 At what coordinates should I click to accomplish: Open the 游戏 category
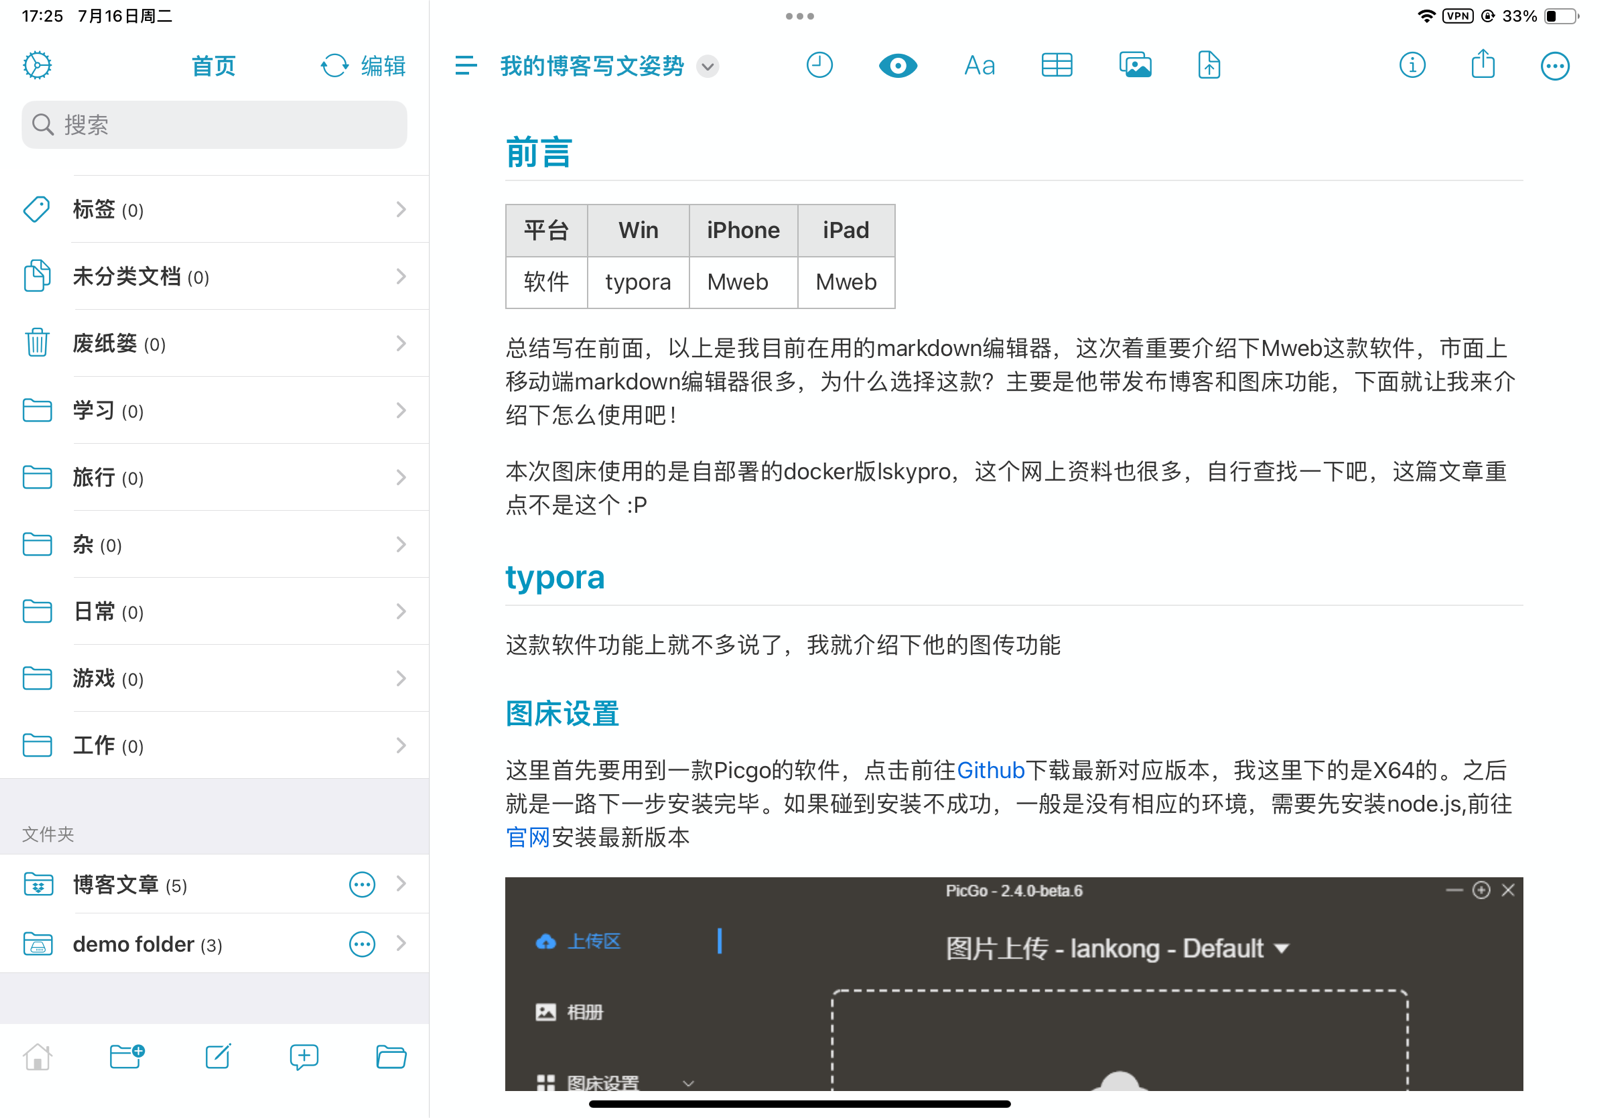point(214,678)
